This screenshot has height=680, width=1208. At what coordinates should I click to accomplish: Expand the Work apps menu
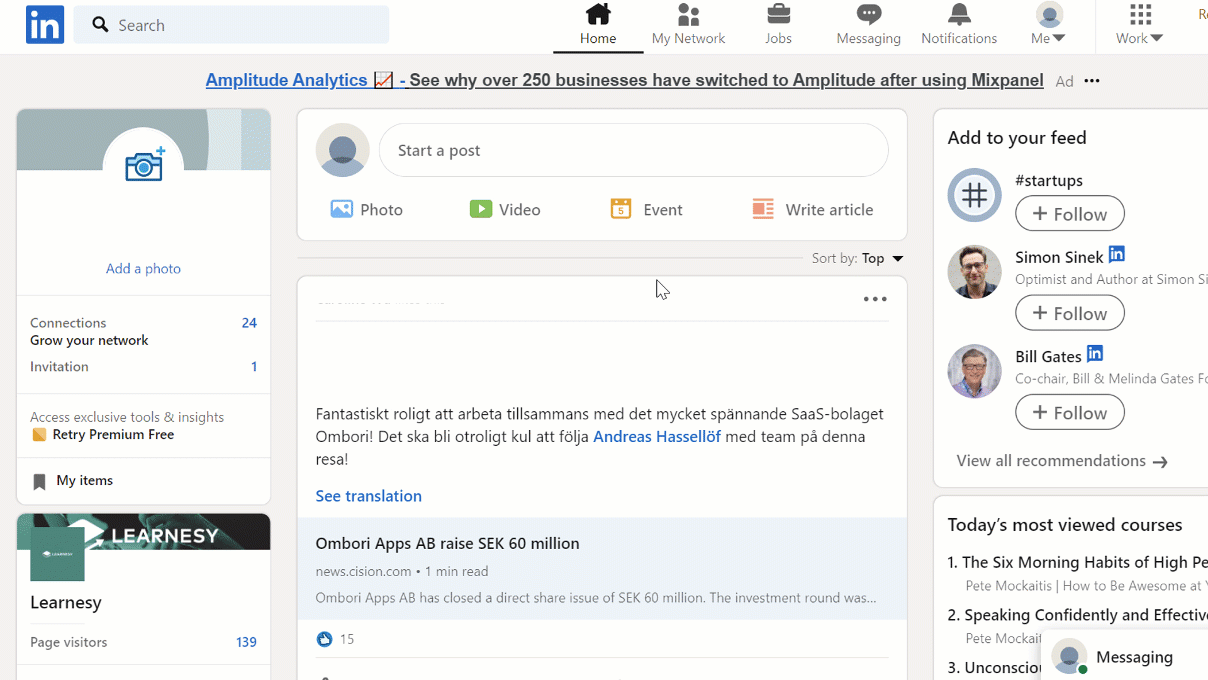click(x=1139, y=26)
